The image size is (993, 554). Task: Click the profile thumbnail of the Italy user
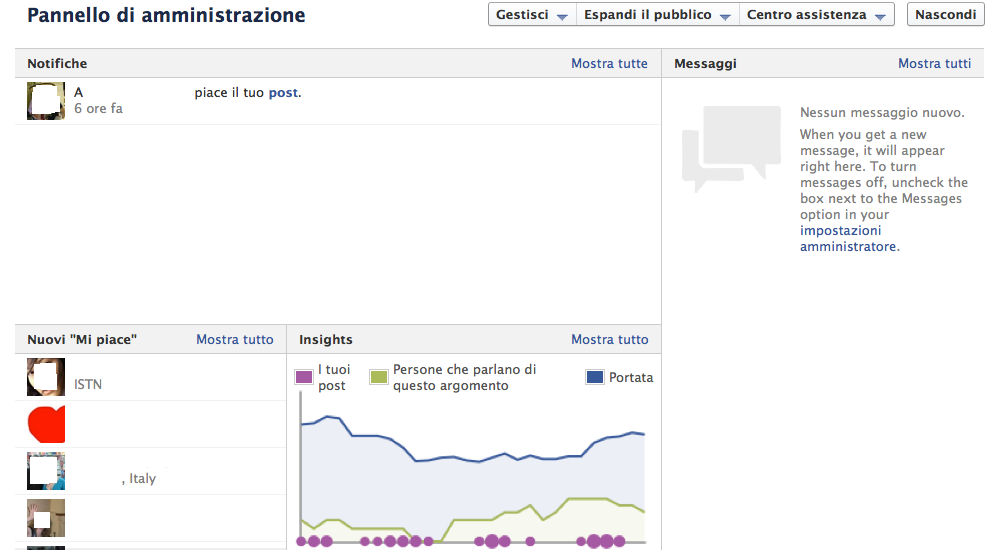(46, 471)
